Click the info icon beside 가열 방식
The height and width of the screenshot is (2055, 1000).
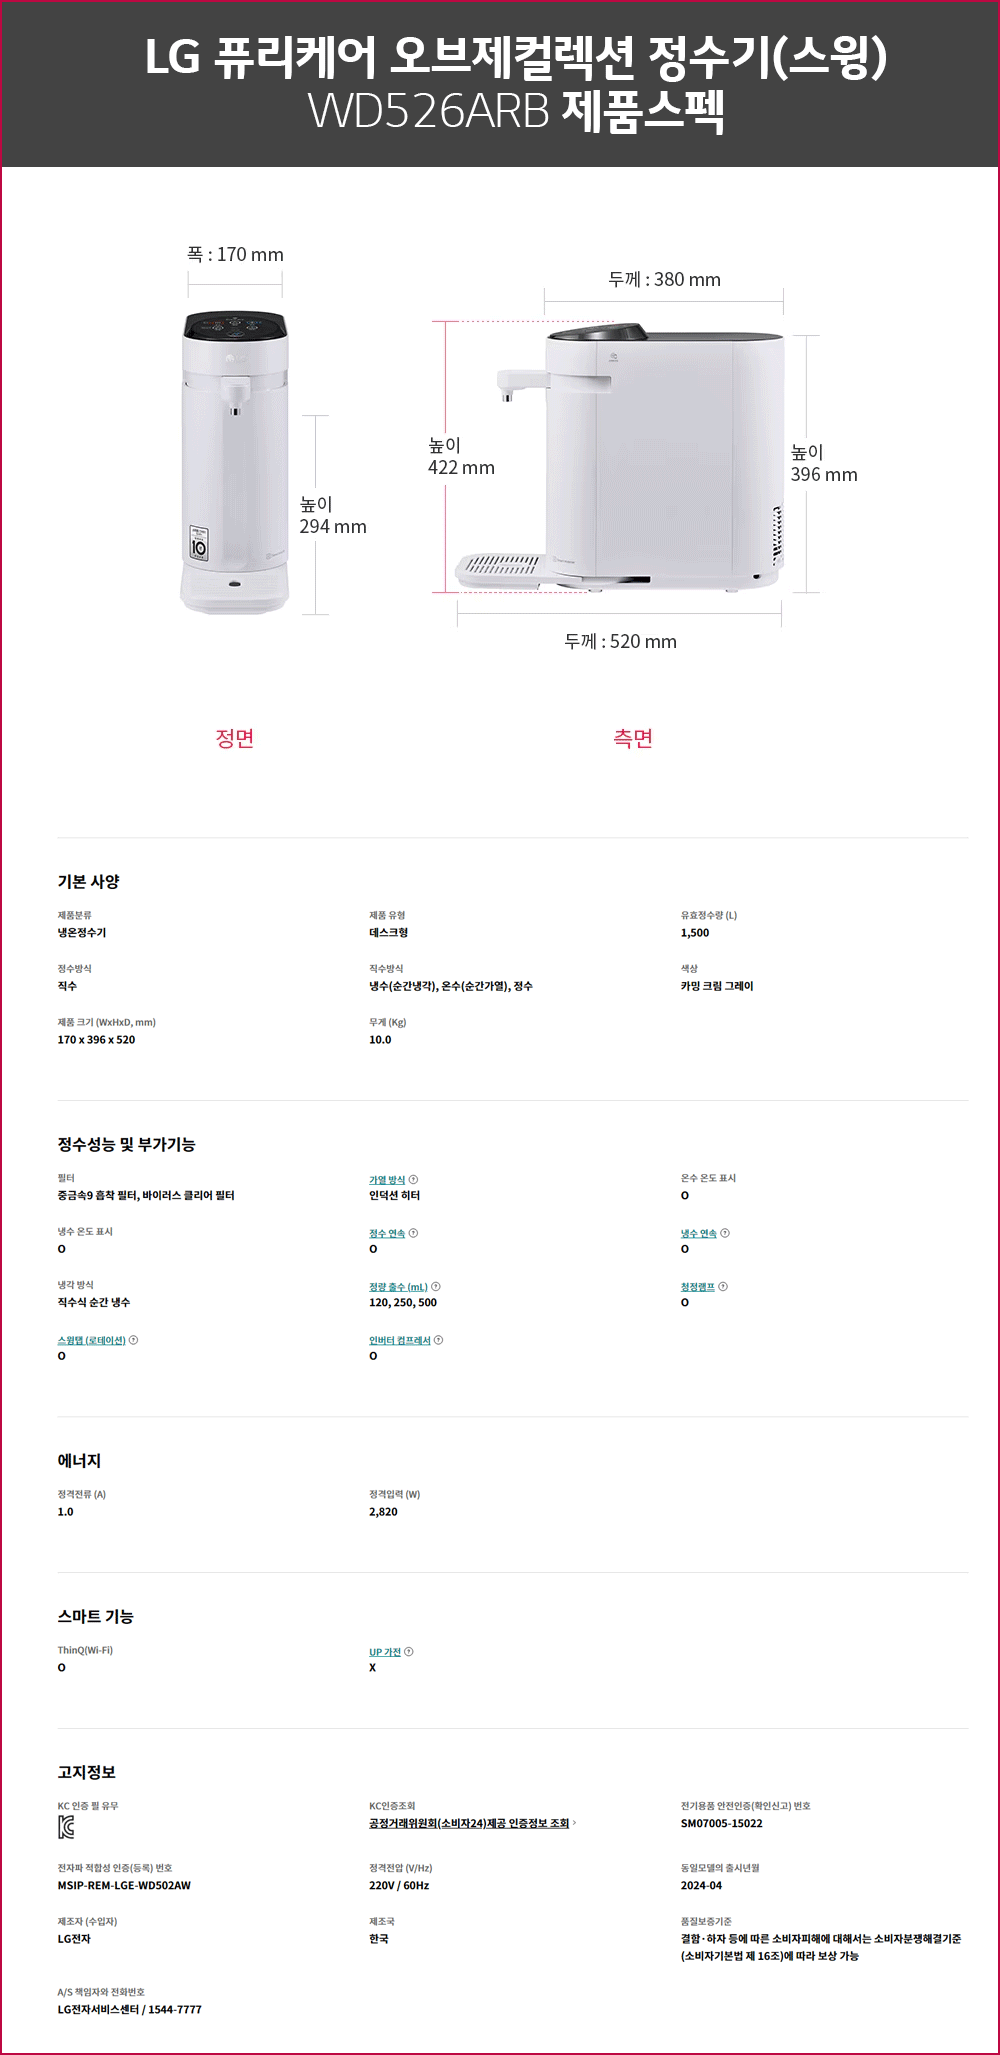coord(414,1180)
